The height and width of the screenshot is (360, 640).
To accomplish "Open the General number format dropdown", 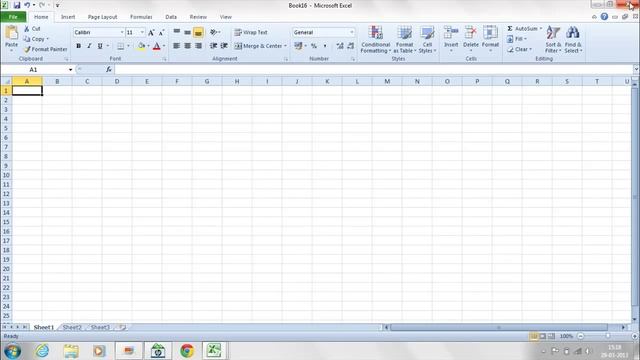I will pyautogui.click(x=352, y=32).
